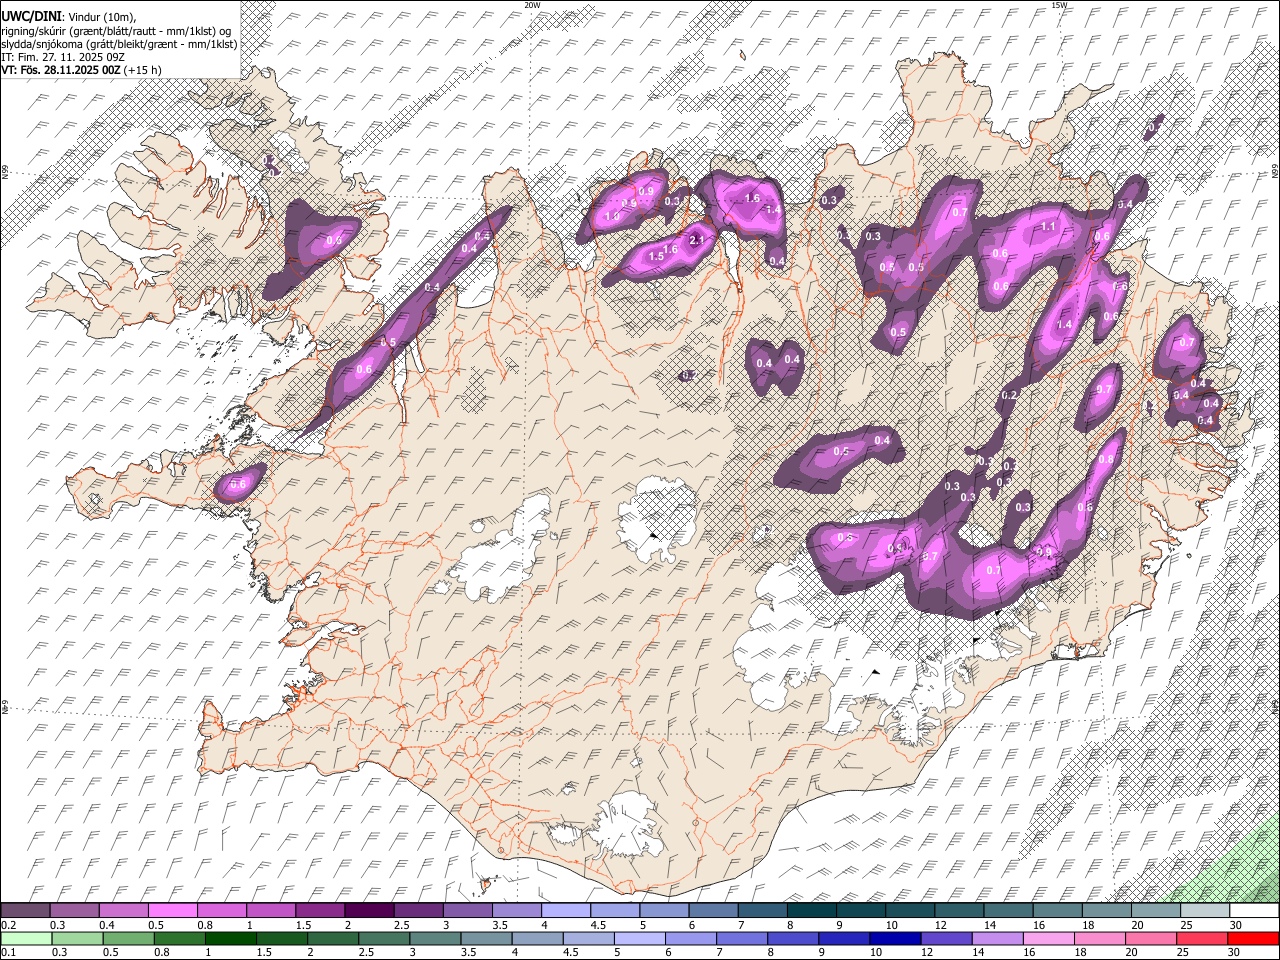Image resolution: width=1280 pixels, height=960 pixels.
Task: Pick the lower rain swatch labelled 25
Action: [x=1203, y=939]
